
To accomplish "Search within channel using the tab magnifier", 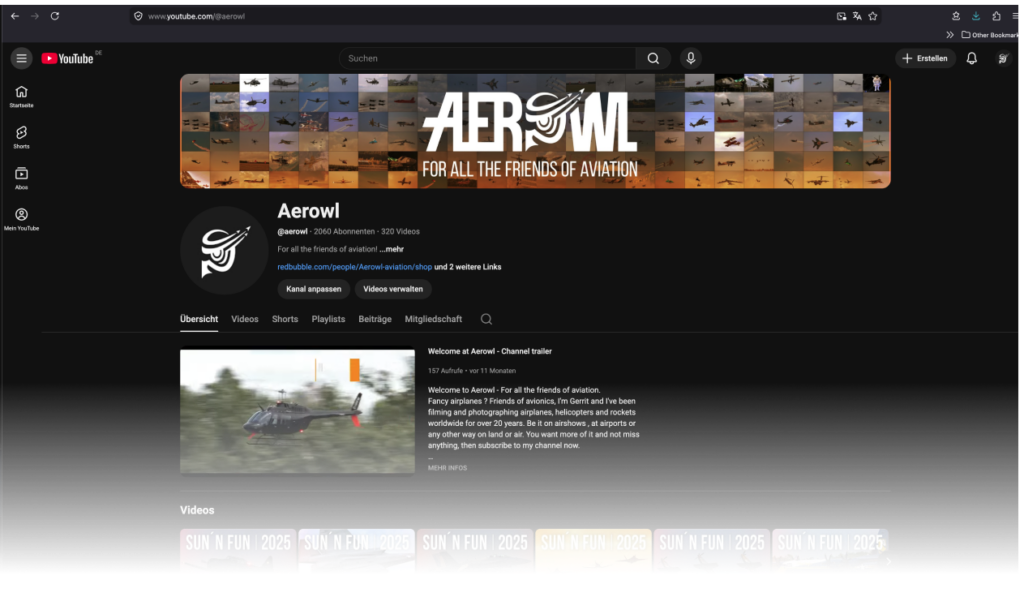I will click(x=487, y=319).
